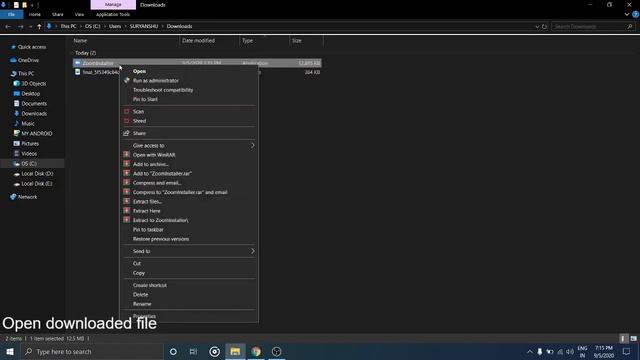The image size is (640, 360).
Task: Expand Give access to submenu
Action: tap(189, 145)
